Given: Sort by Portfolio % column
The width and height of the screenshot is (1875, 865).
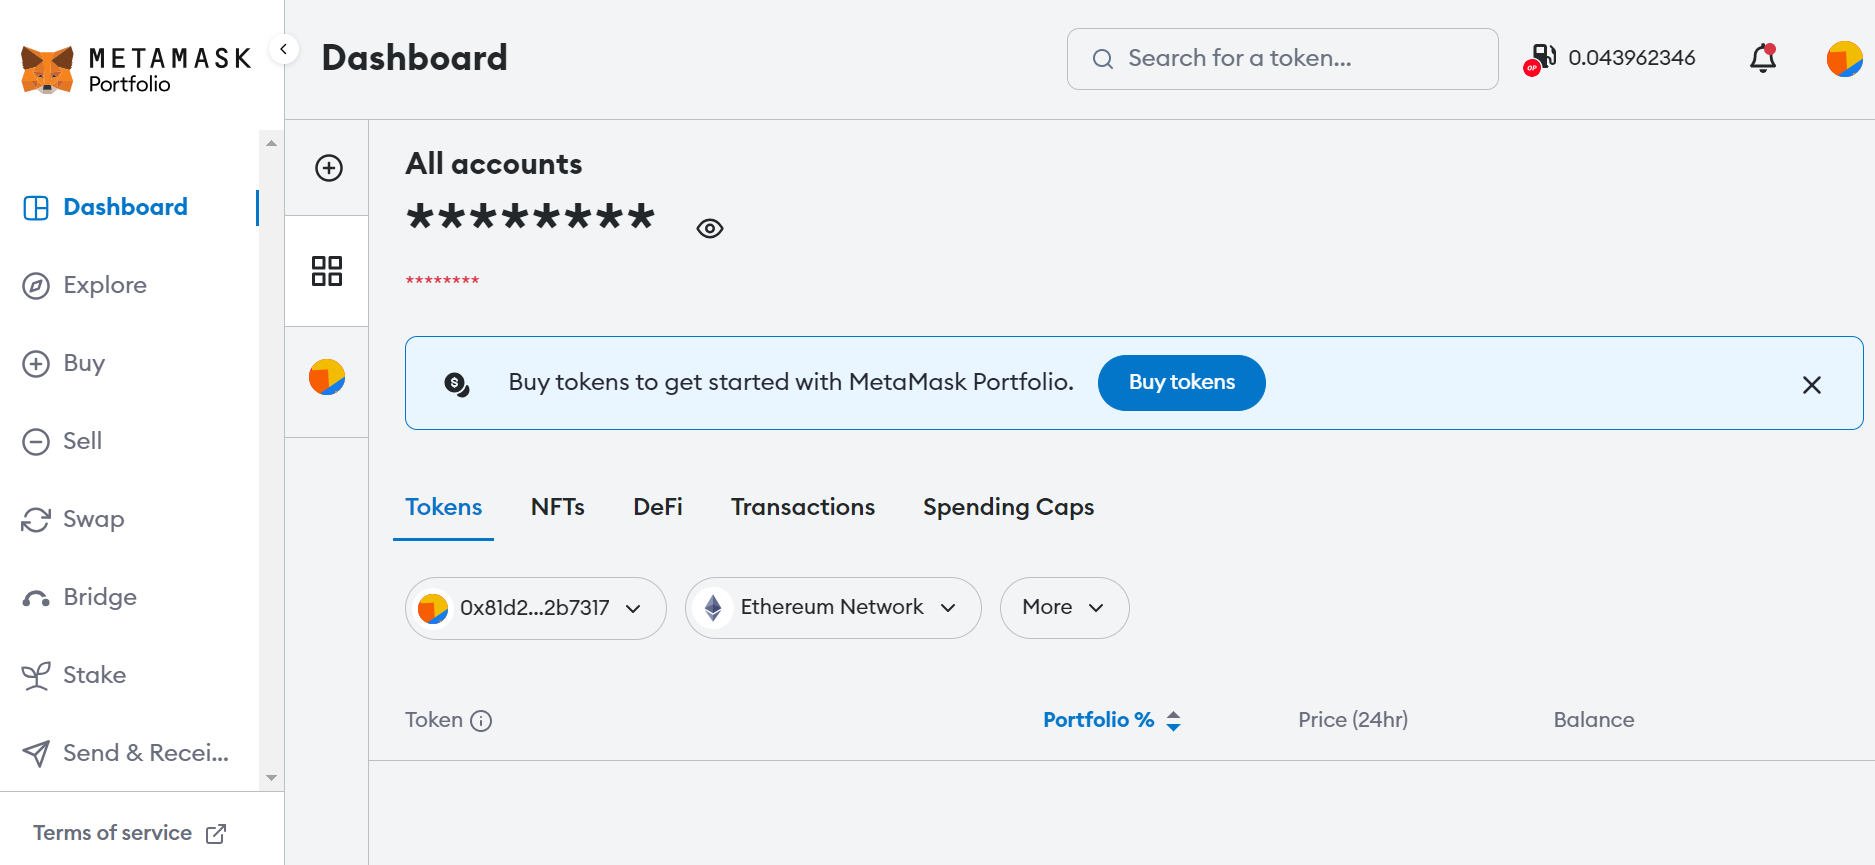Looking at the screenshot, I should 1111,720.
